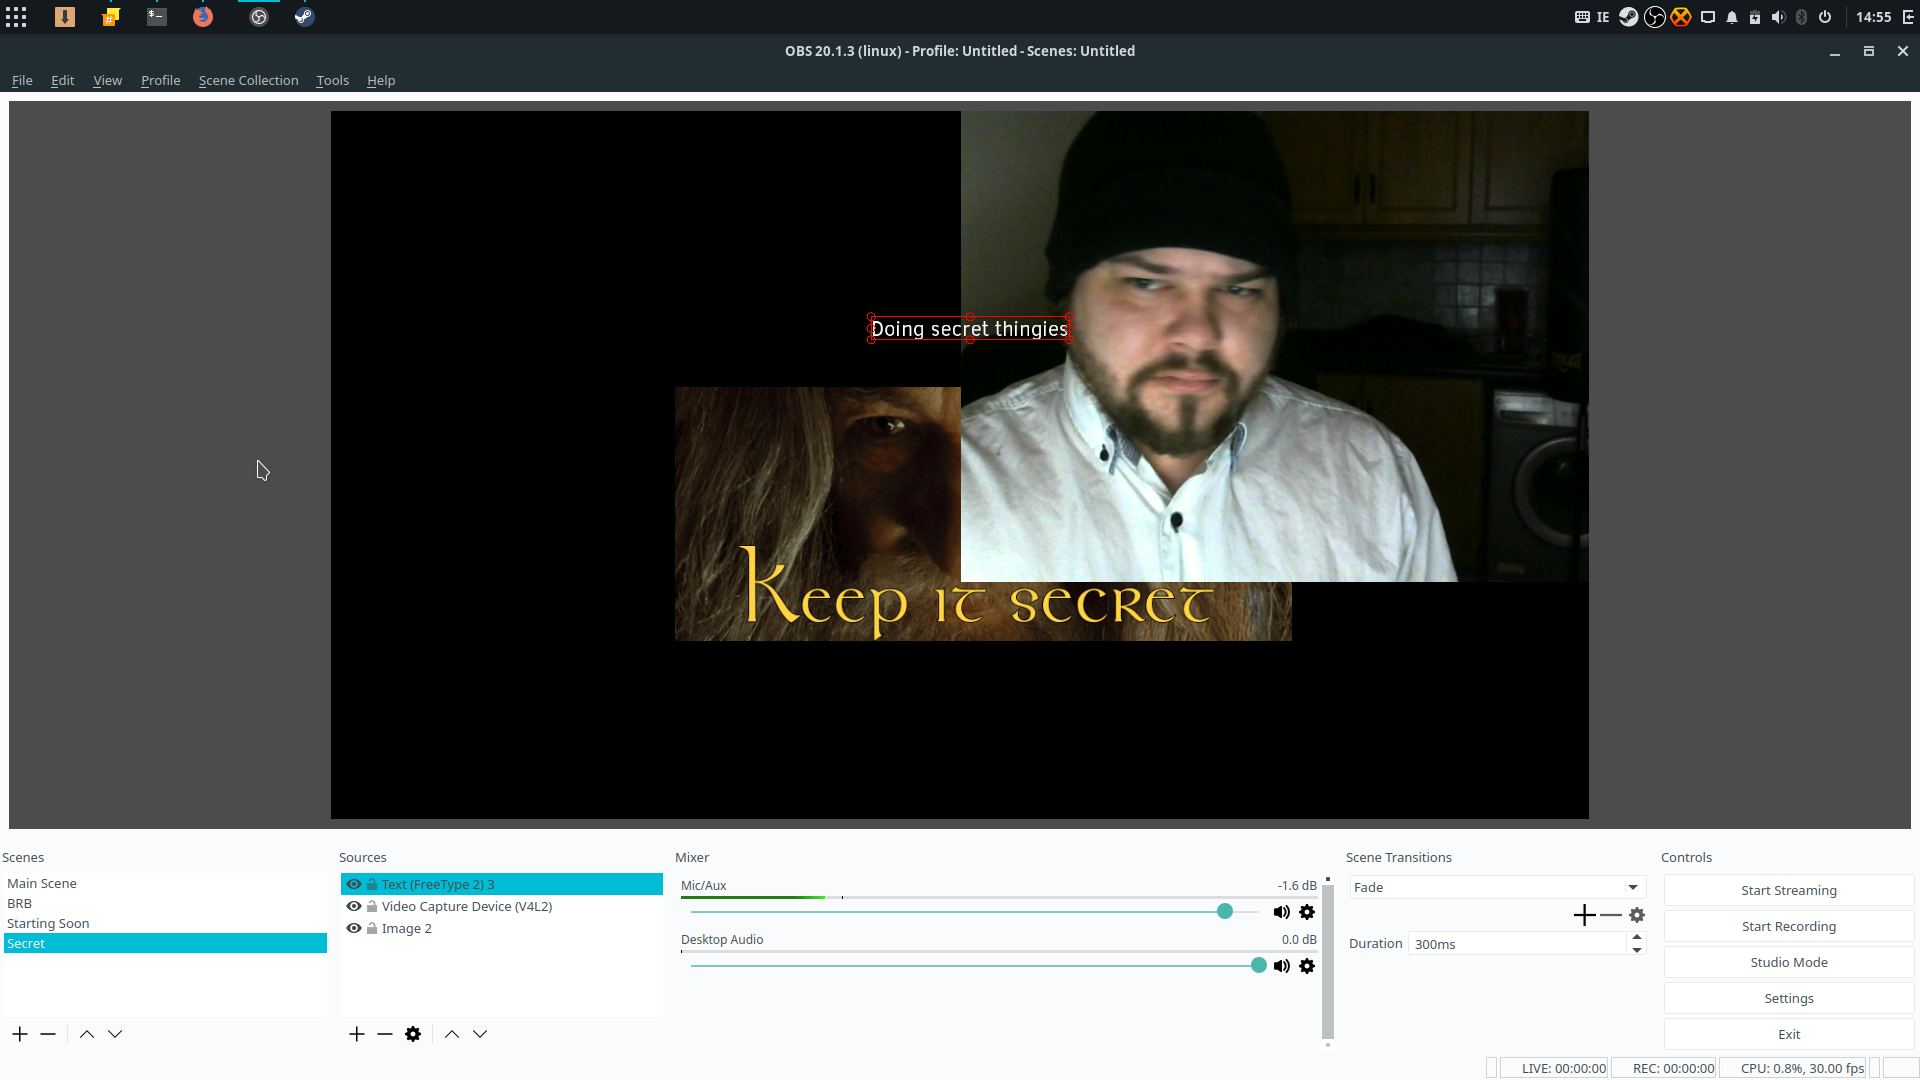Hide the Image 2 source

point(354,928)
